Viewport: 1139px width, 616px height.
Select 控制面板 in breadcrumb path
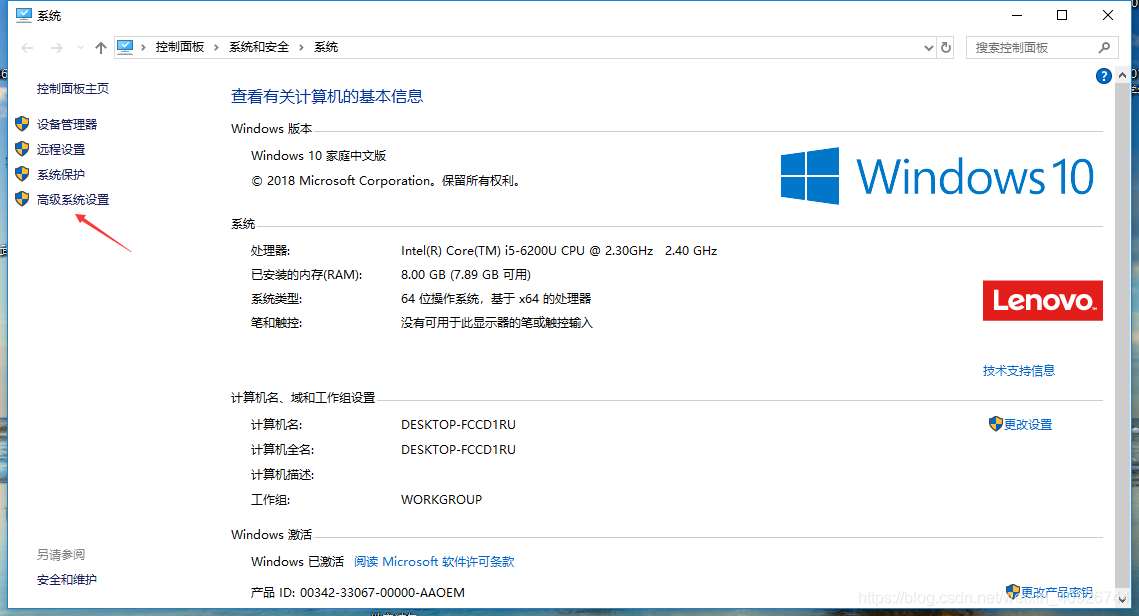tap(179, 47)
